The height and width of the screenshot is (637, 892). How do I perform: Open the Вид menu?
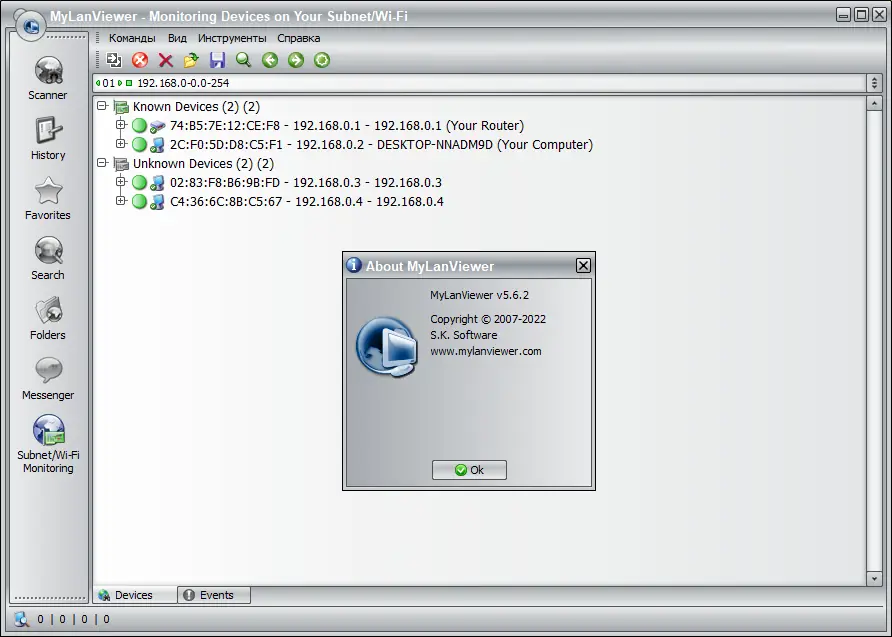click(177, 38)
